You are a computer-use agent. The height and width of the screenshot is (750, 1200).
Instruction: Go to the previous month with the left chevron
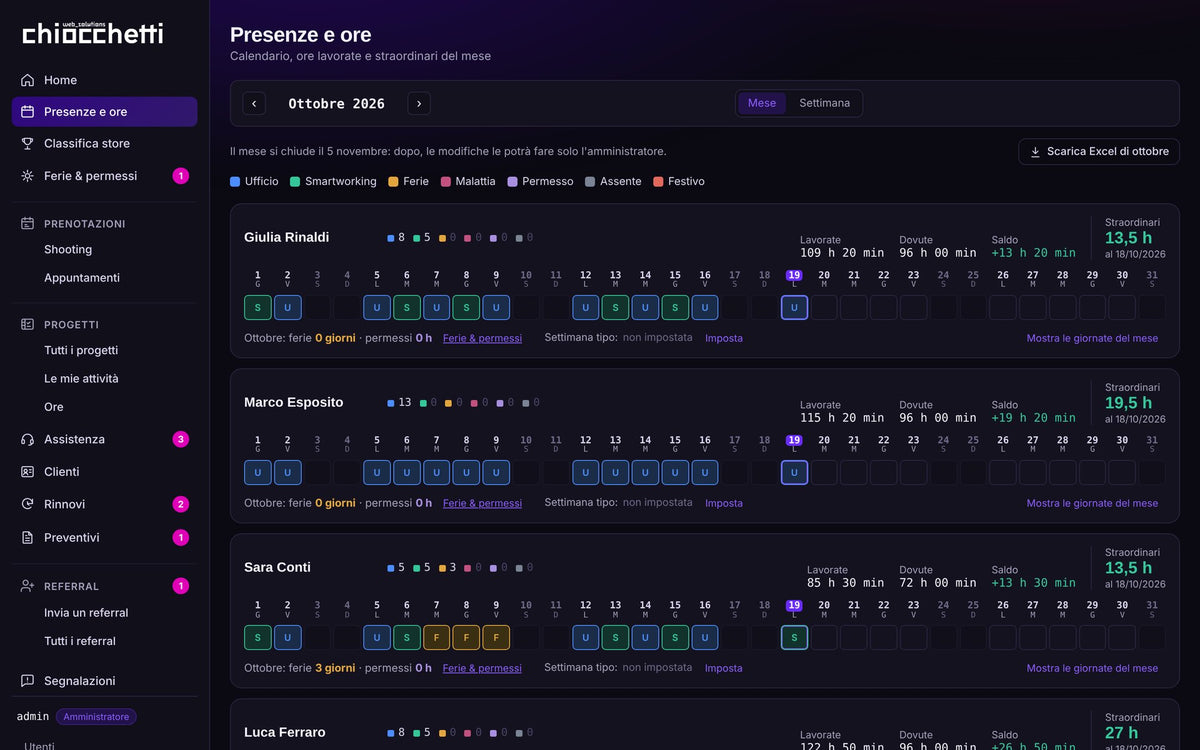[254, 103]
